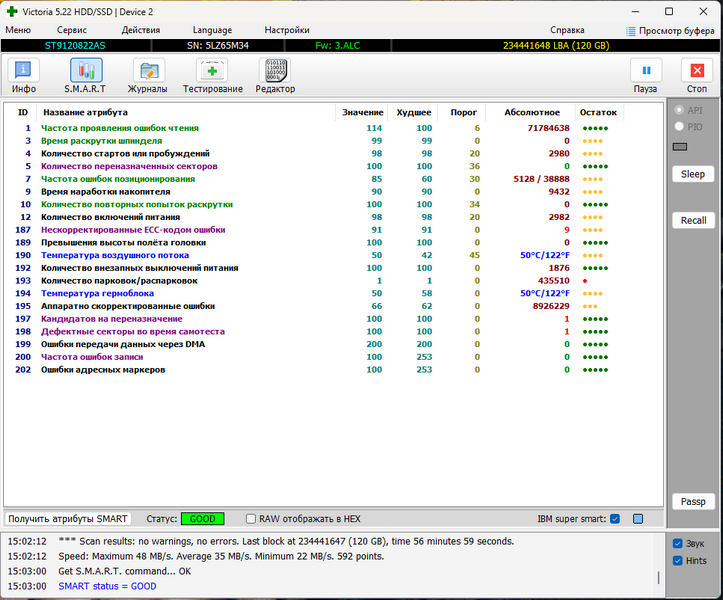
Task: Disable the Звук sound checkbox
Action: (x=677, y=543)
